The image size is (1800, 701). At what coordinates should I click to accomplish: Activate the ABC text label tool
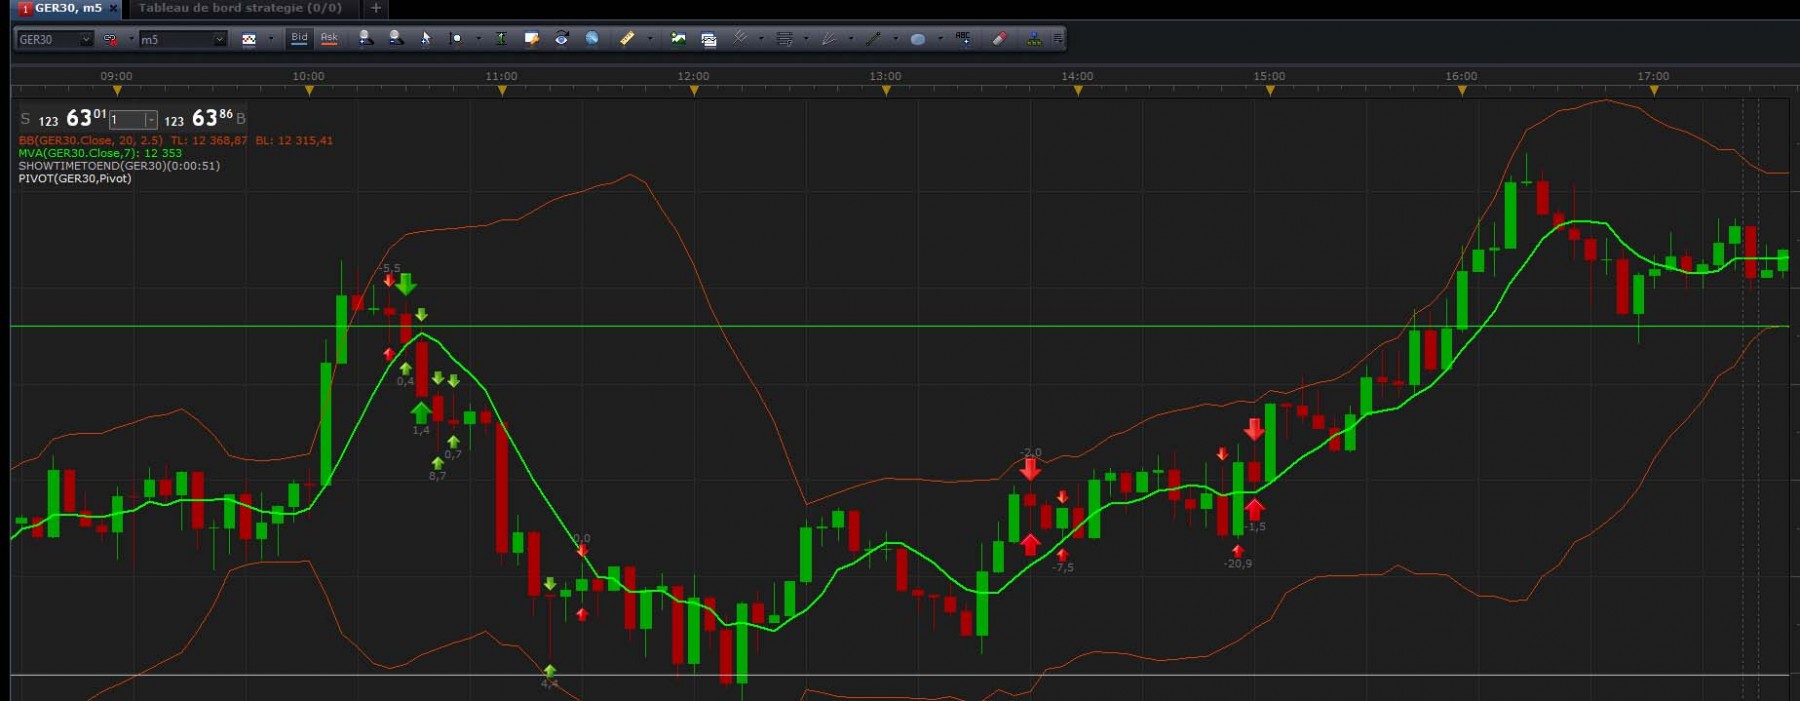[962, 38]
